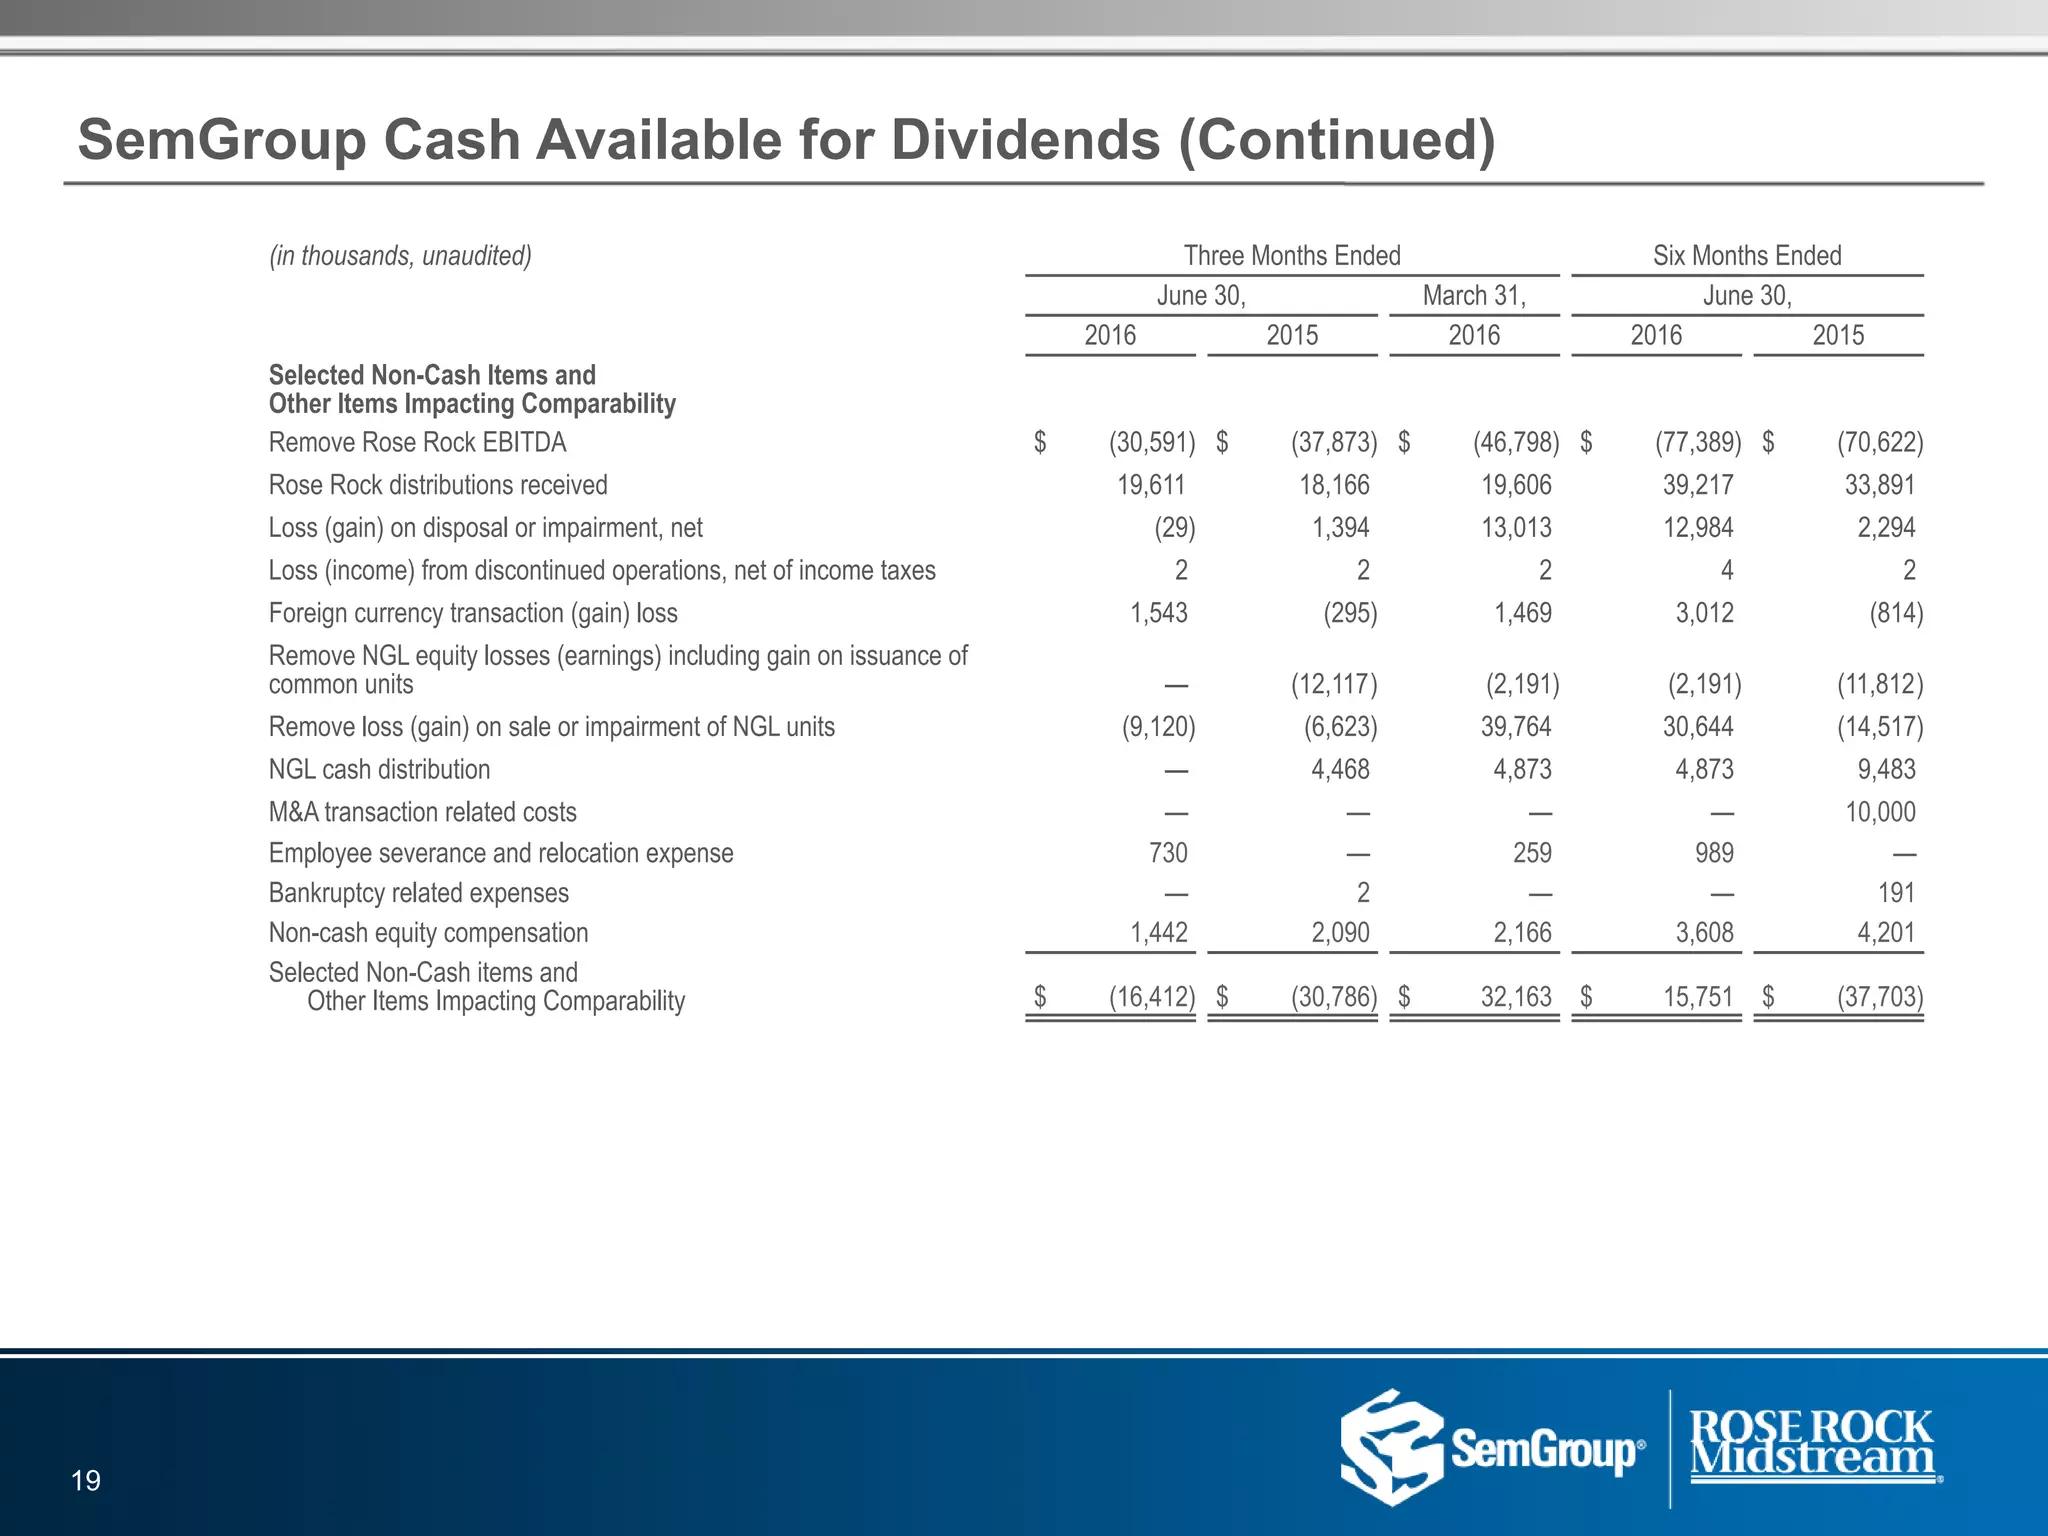Select 'Foreign currency transaction (gain) loss' label
Image resolution: width=2048 pixels, height=1536 pixels.
473,613
